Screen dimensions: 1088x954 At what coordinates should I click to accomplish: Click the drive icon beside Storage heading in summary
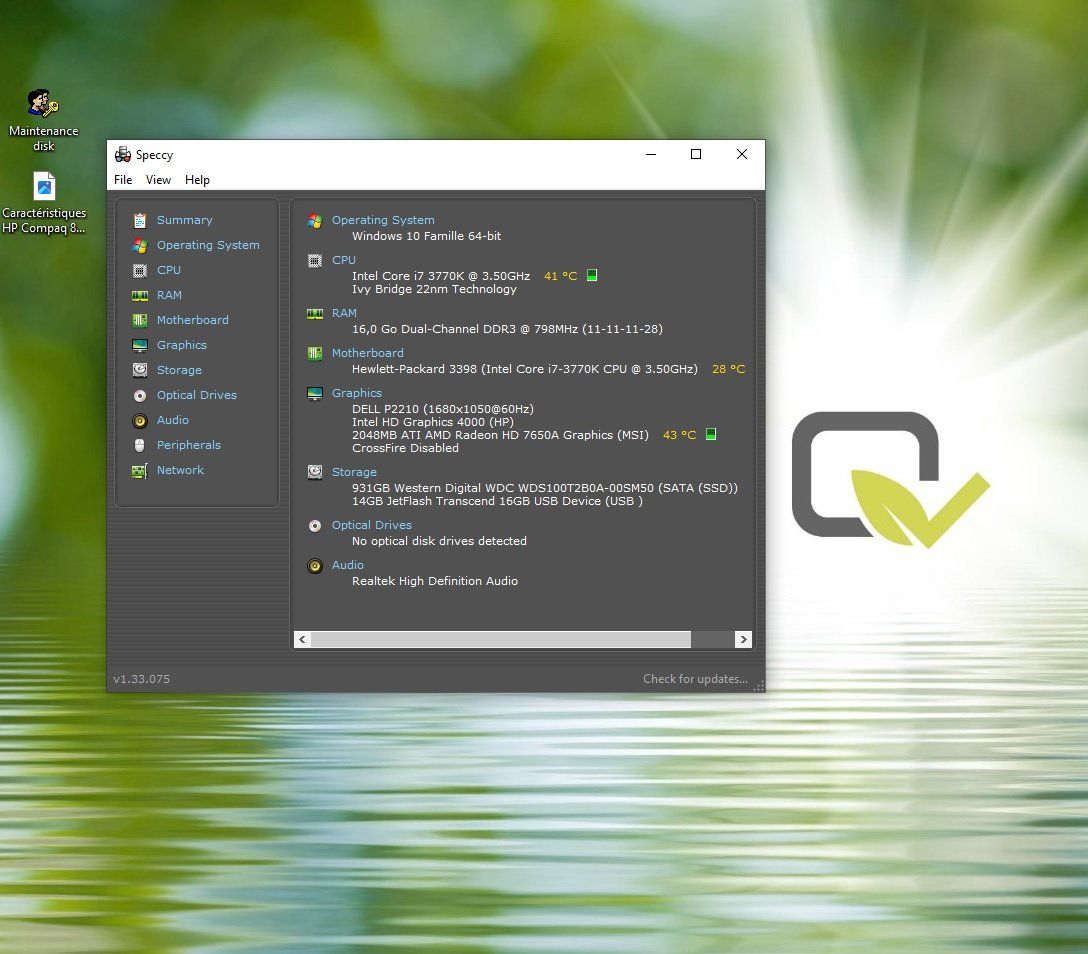click(314, 472)
